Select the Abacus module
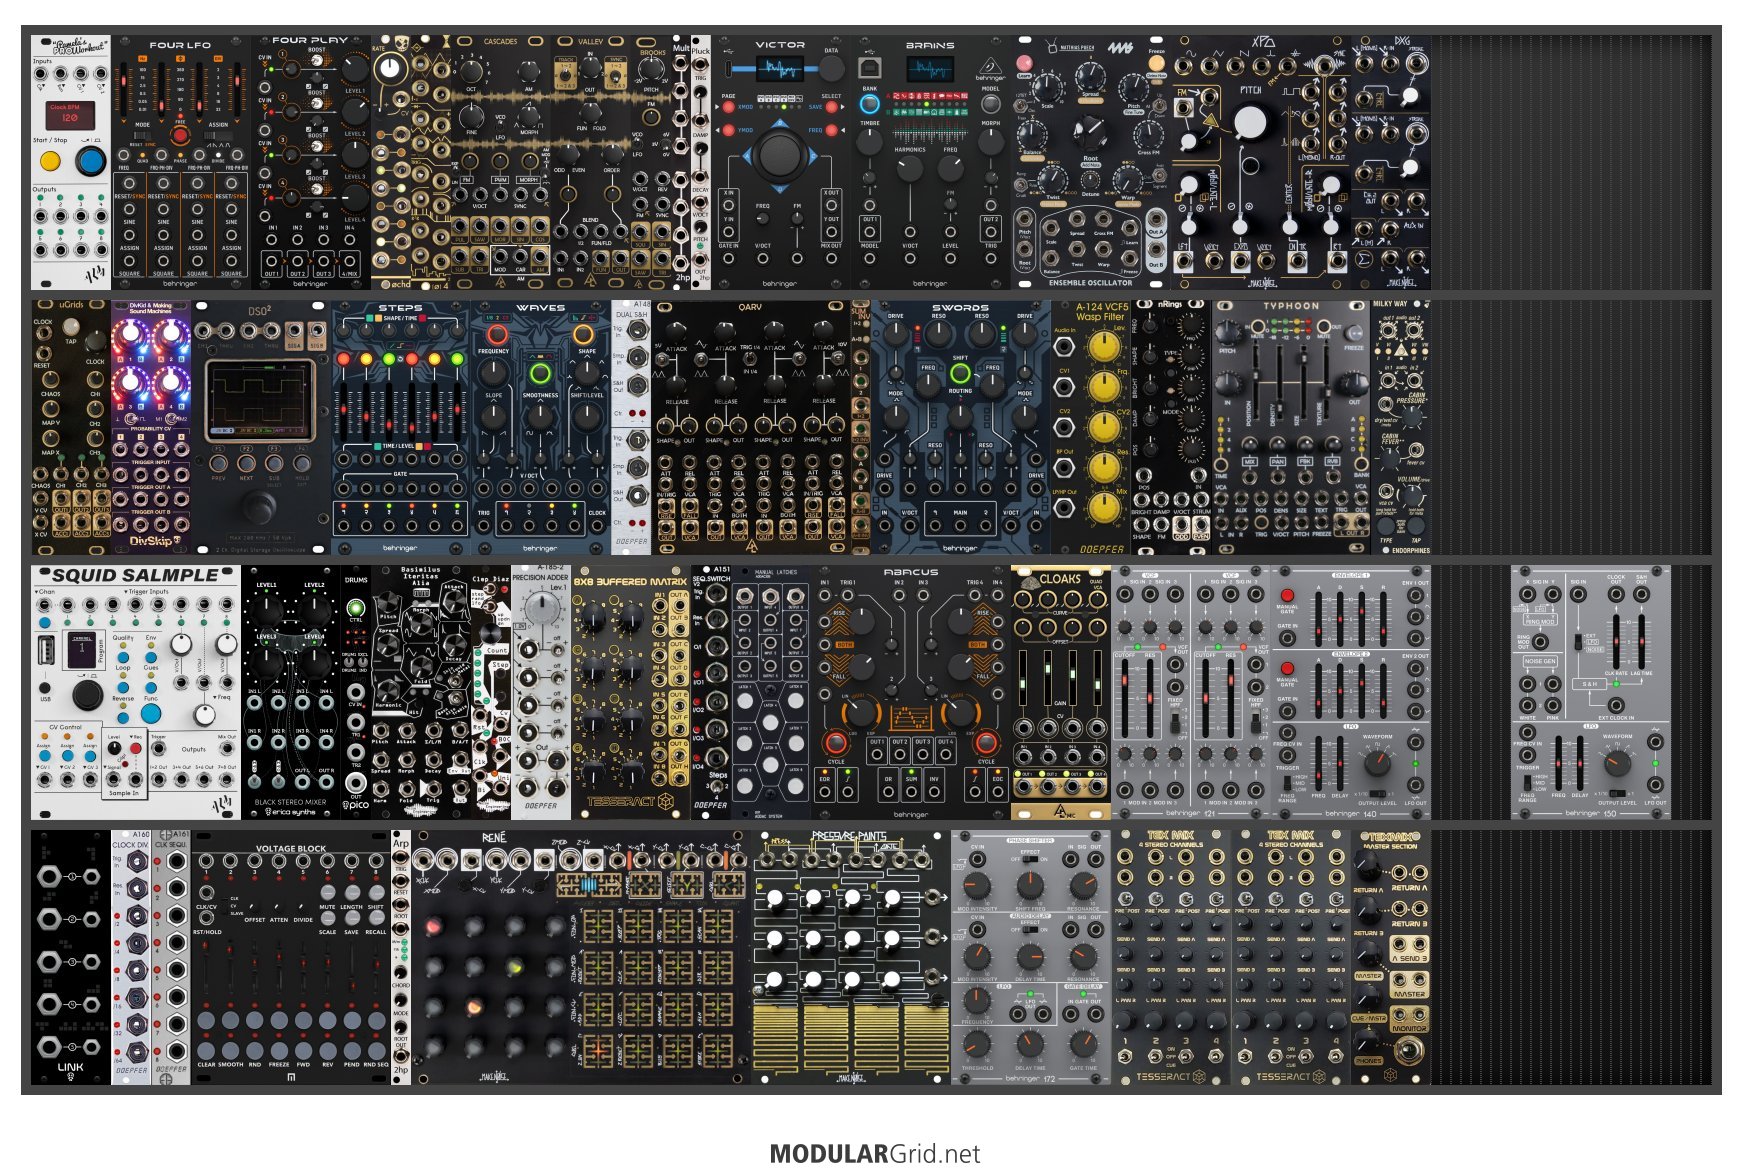The height and width of the screenshot is (1175, 1752). 911,692
